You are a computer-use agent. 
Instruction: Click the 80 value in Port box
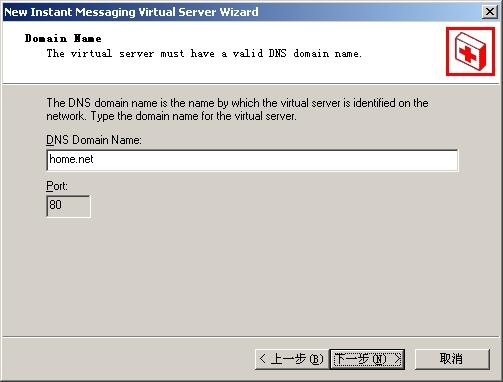click(55, 204)
